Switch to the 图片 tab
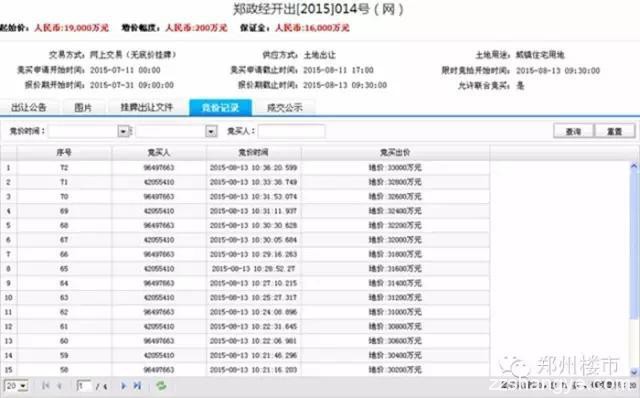 click(x=83, y=108)
